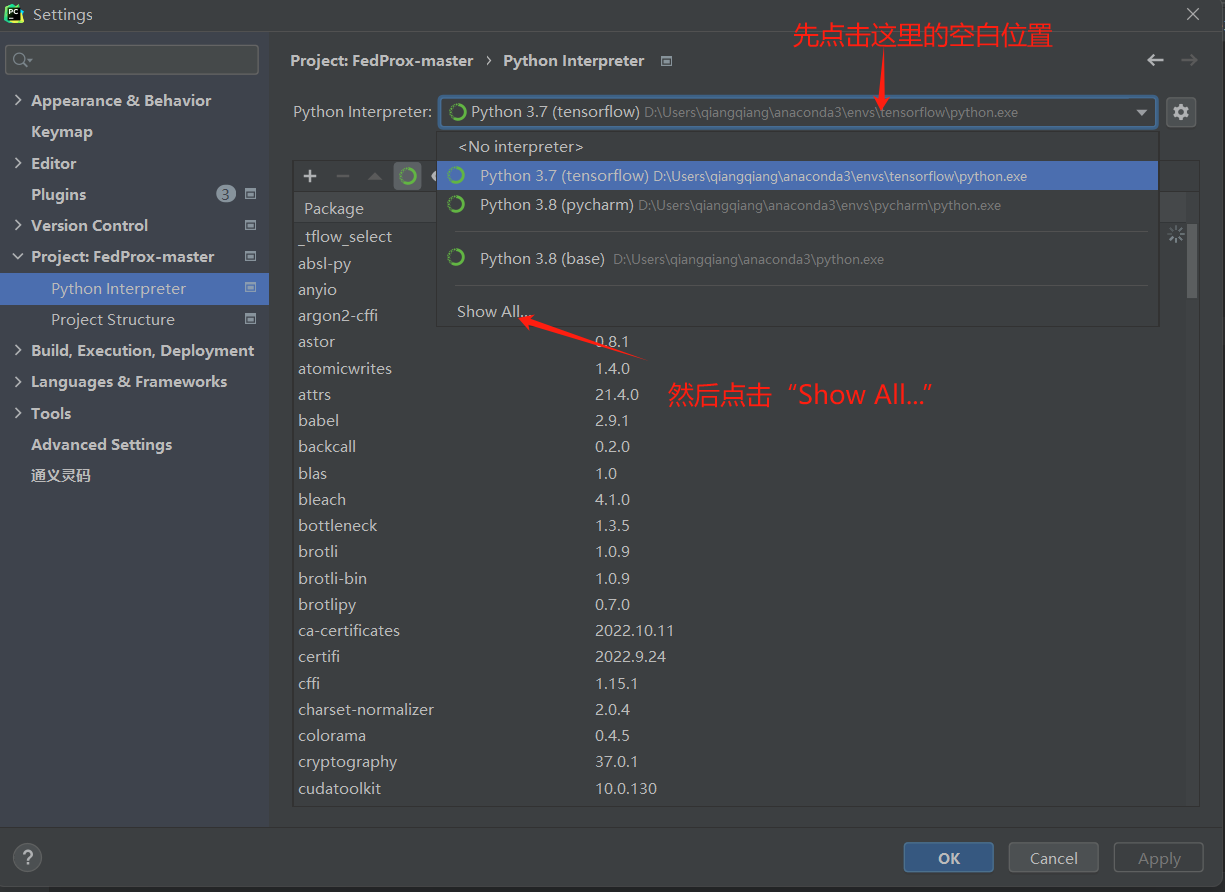Open the Python Interpreter combo box

(x=798, y=112)
